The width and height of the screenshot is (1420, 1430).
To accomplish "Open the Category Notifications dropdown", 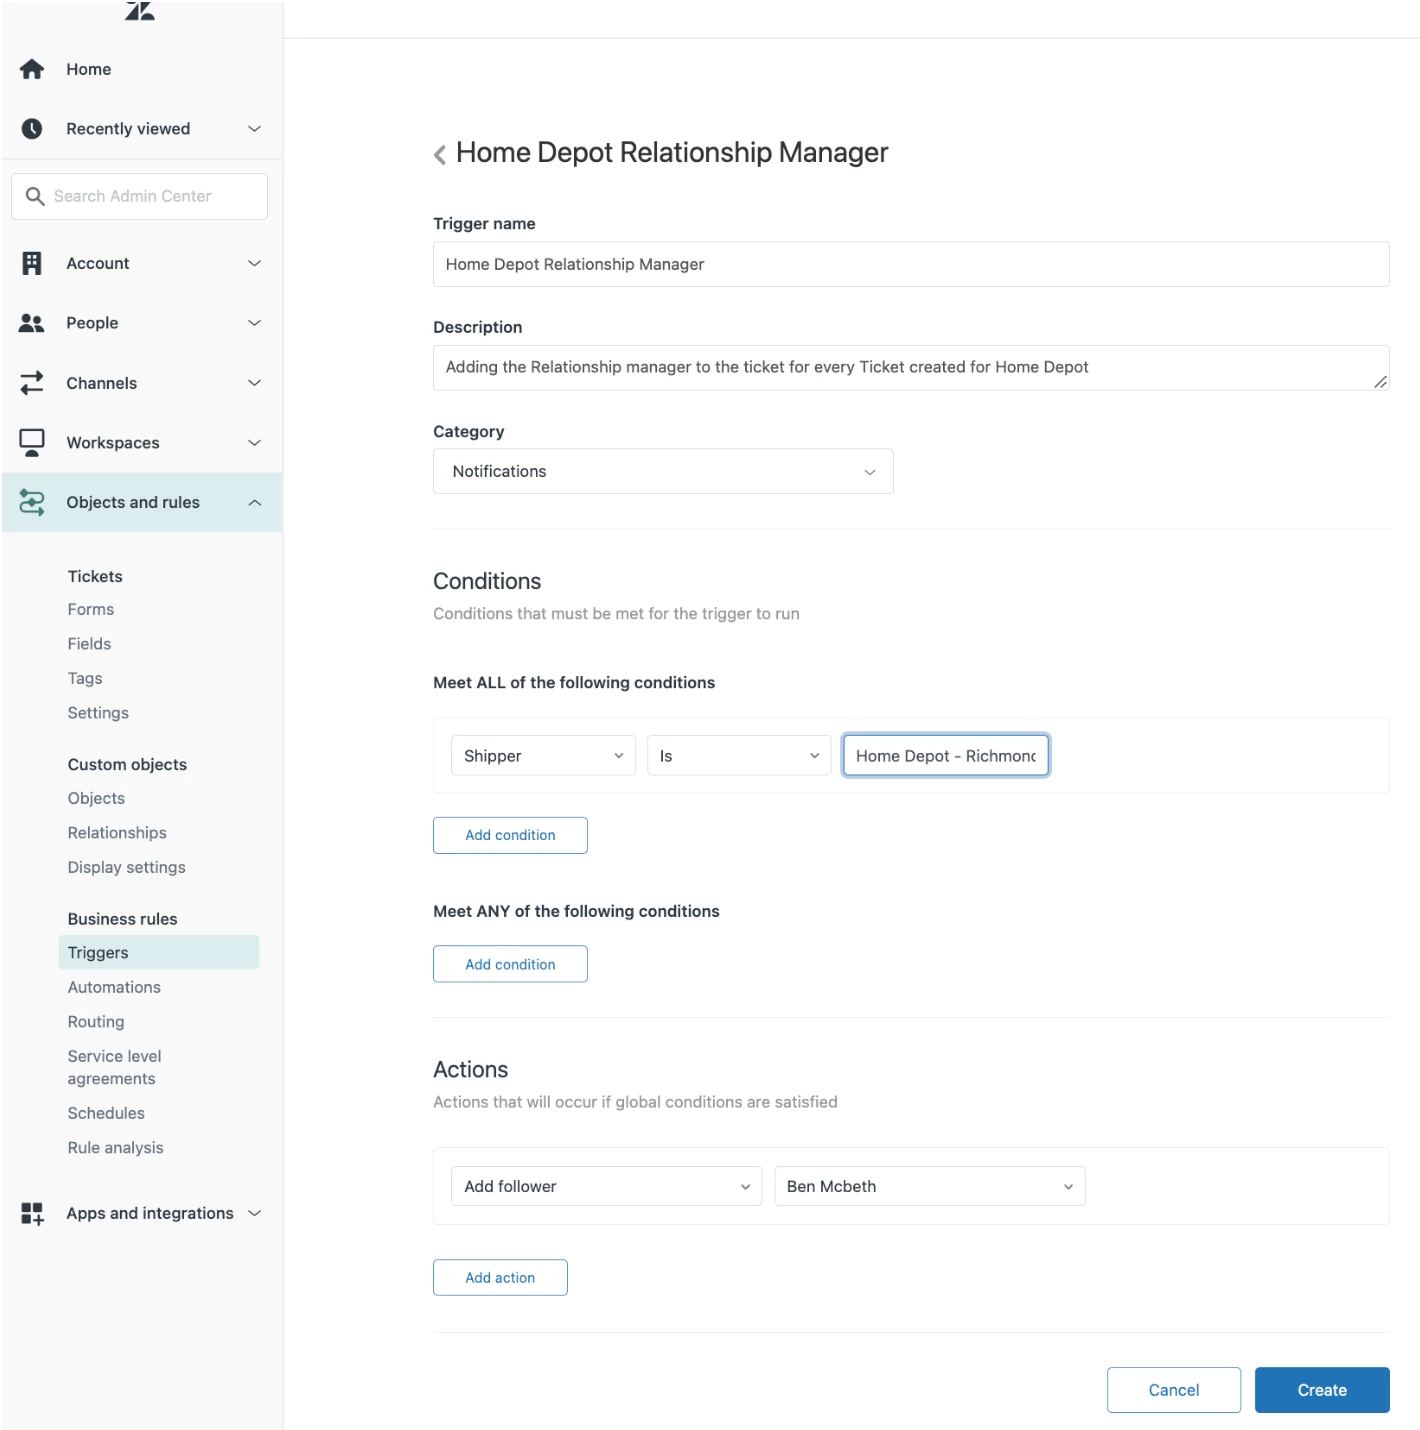I will pyautogui.click(x=663, y=471).
